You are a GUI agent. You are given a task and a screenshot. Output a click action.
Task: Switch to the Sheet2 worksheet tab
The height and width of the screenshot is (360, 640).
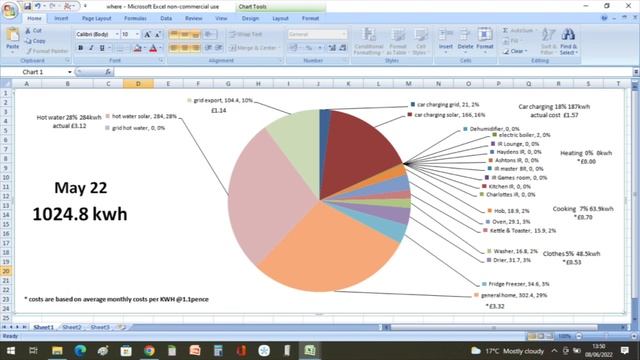coord(72,327)
